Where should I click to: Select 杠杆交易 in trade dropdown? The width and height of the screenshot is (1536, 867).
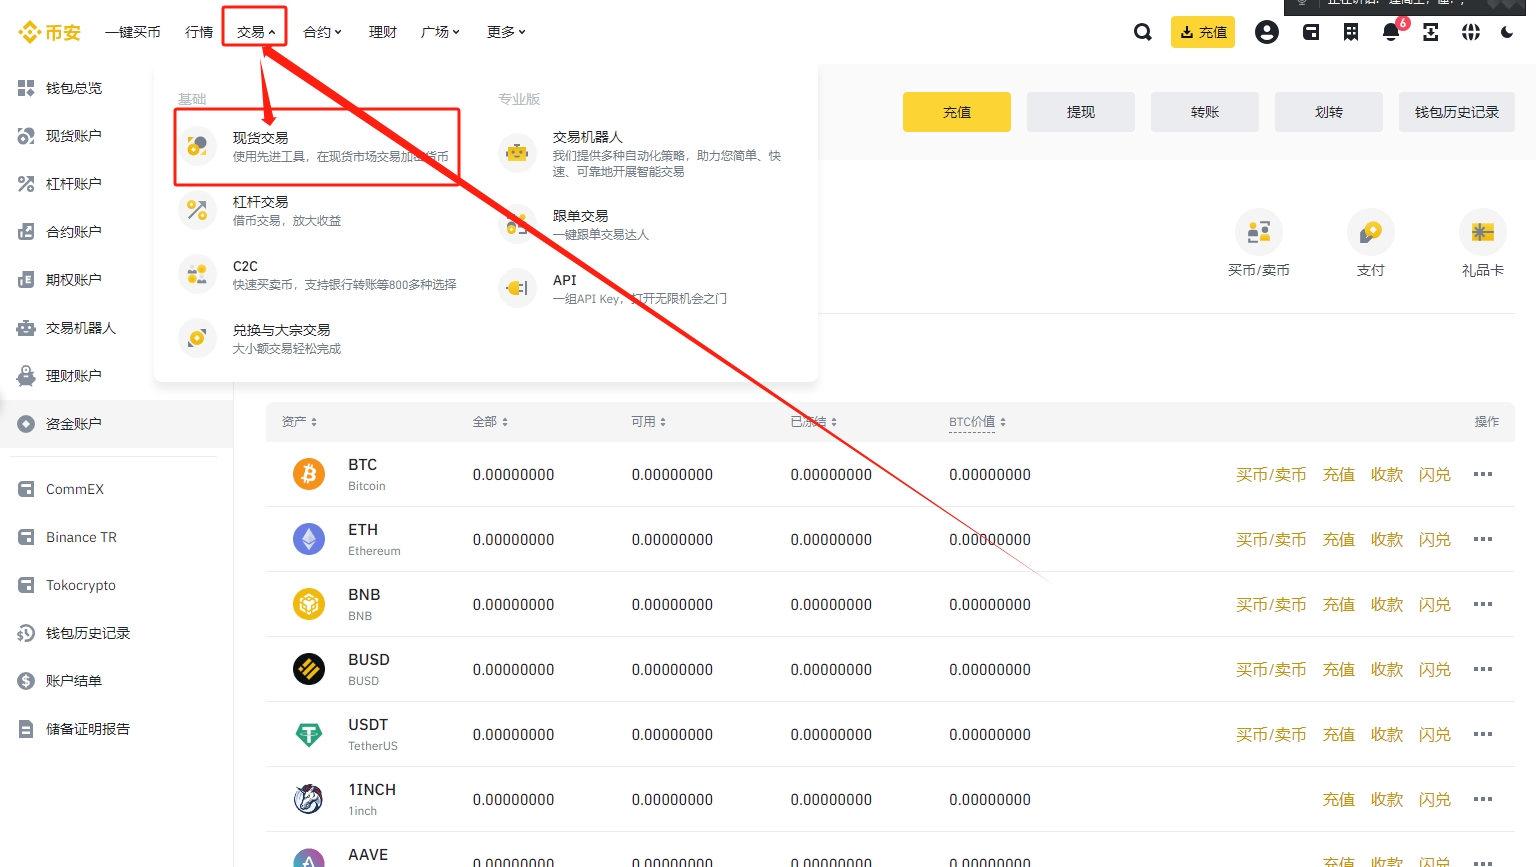[317, 211]
